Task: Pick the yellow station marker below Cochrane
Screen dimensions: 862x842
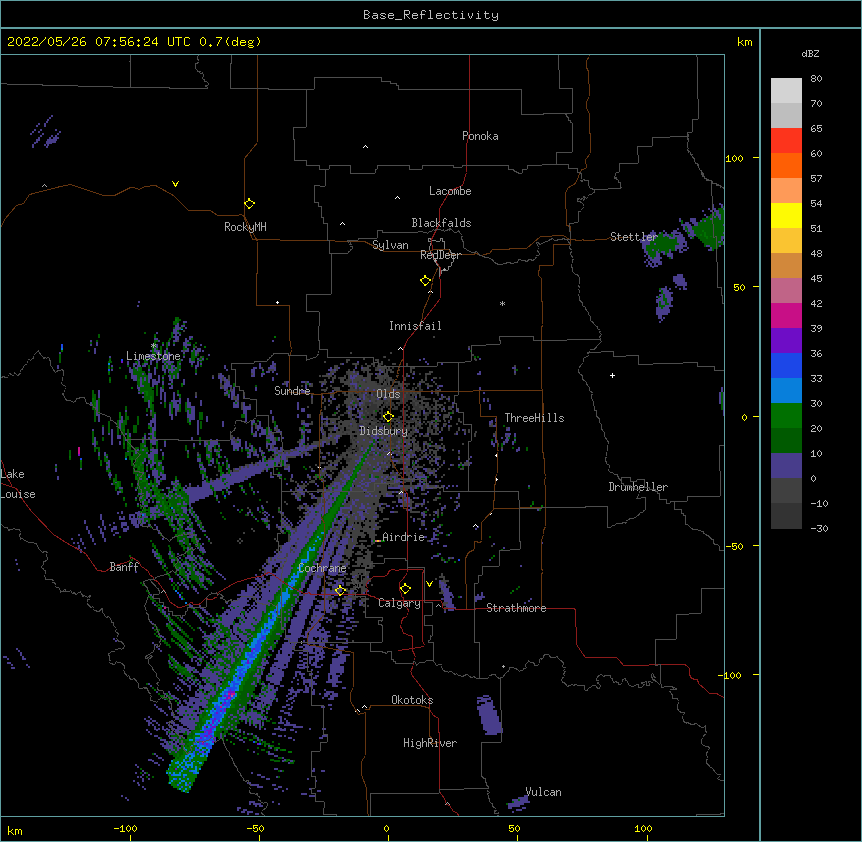Action: point(340,590)
